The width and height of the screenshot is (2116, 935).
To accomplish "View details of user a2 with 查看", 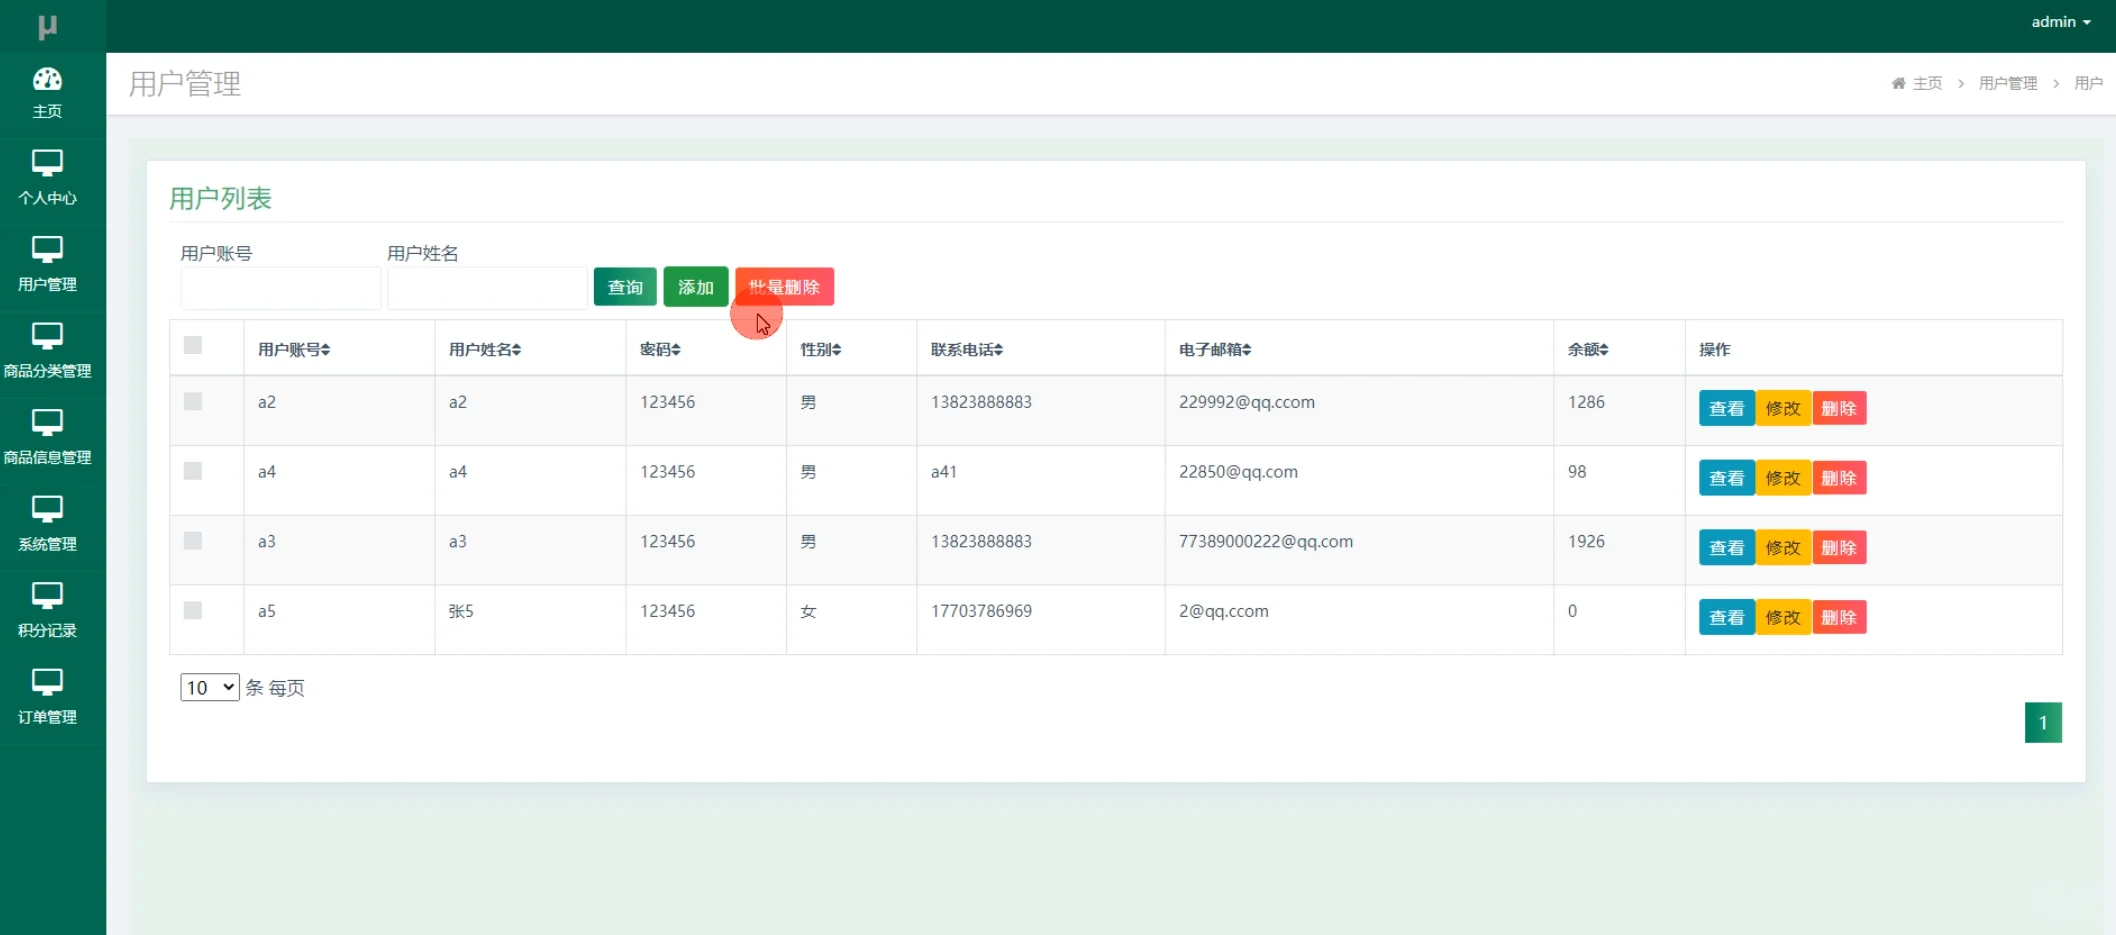I will [x=1727, y=408].
